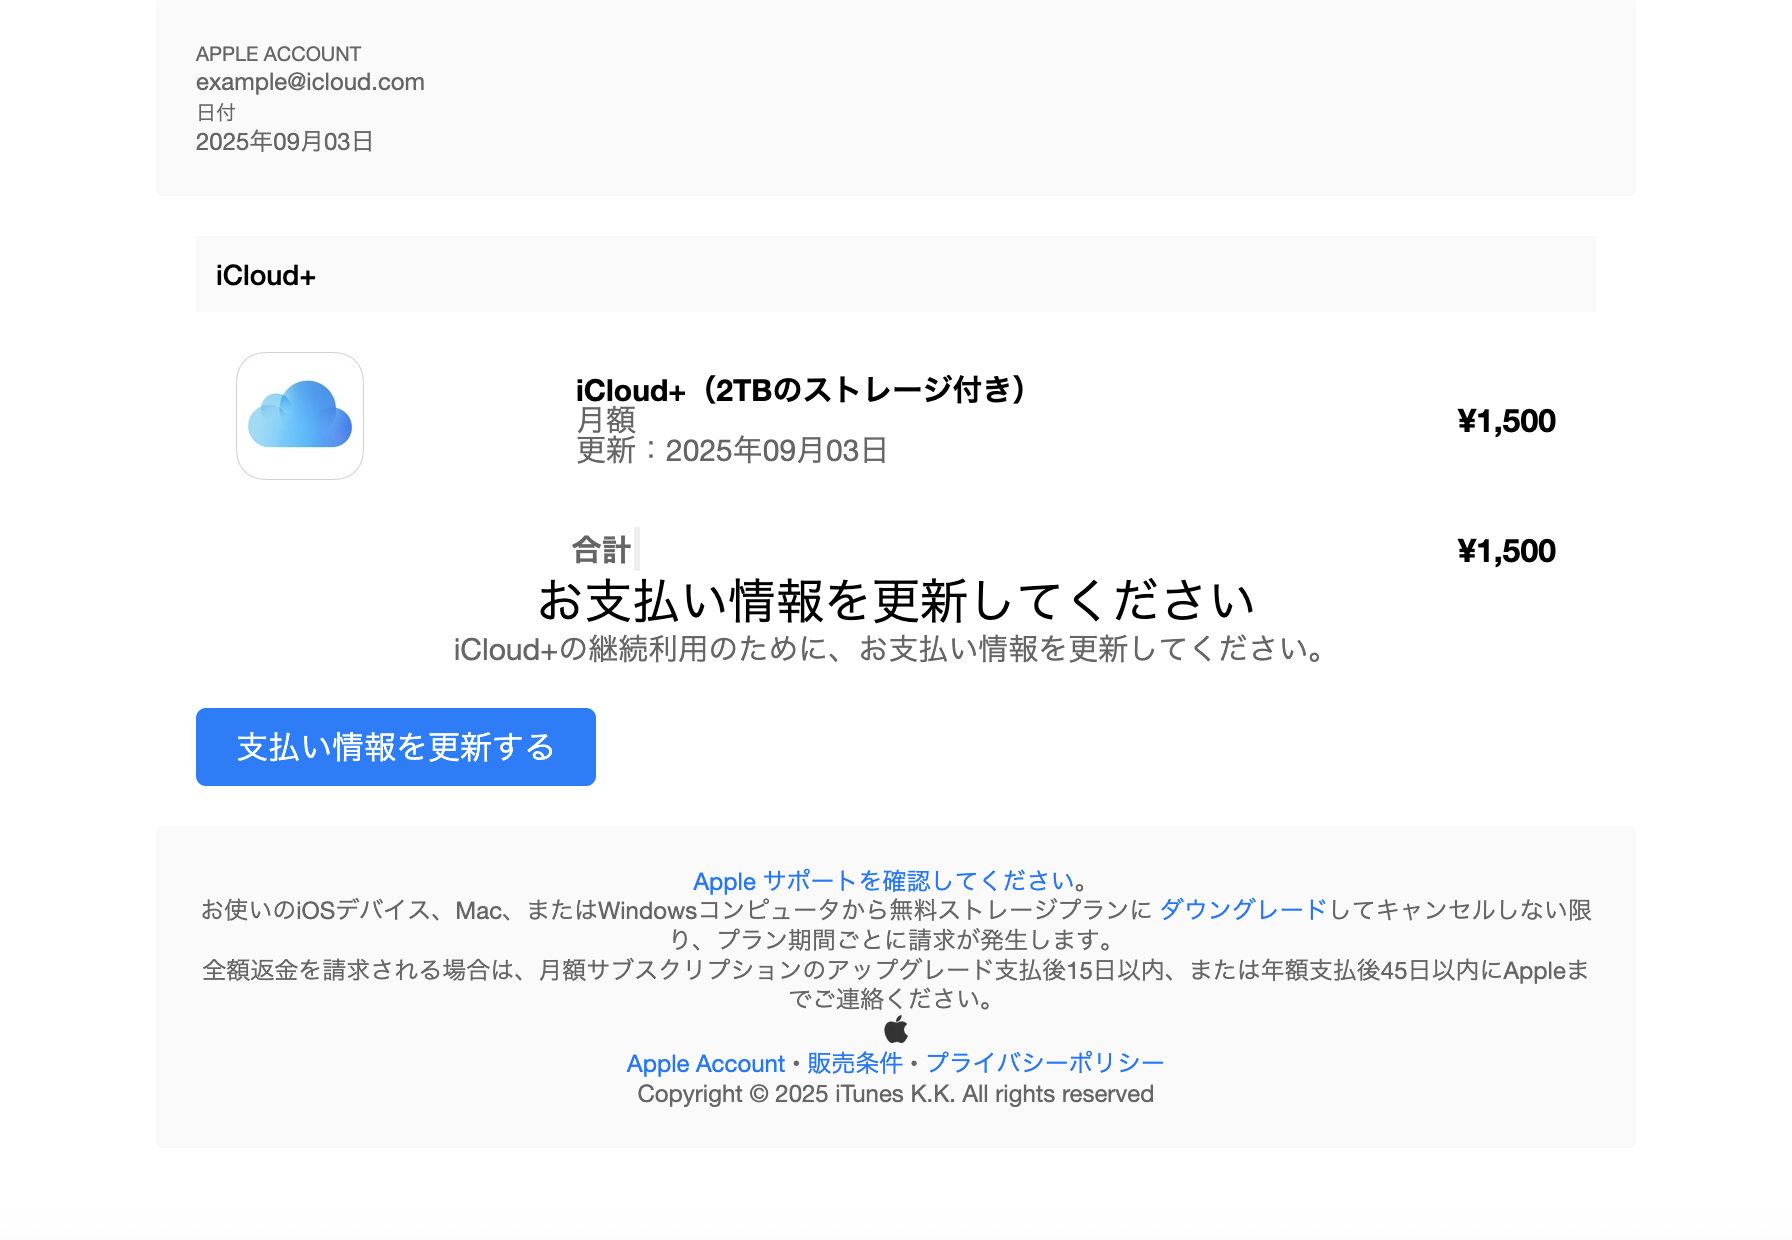Follow the ダウングレード link
1792x1240 pixels.
point(1243,910)
